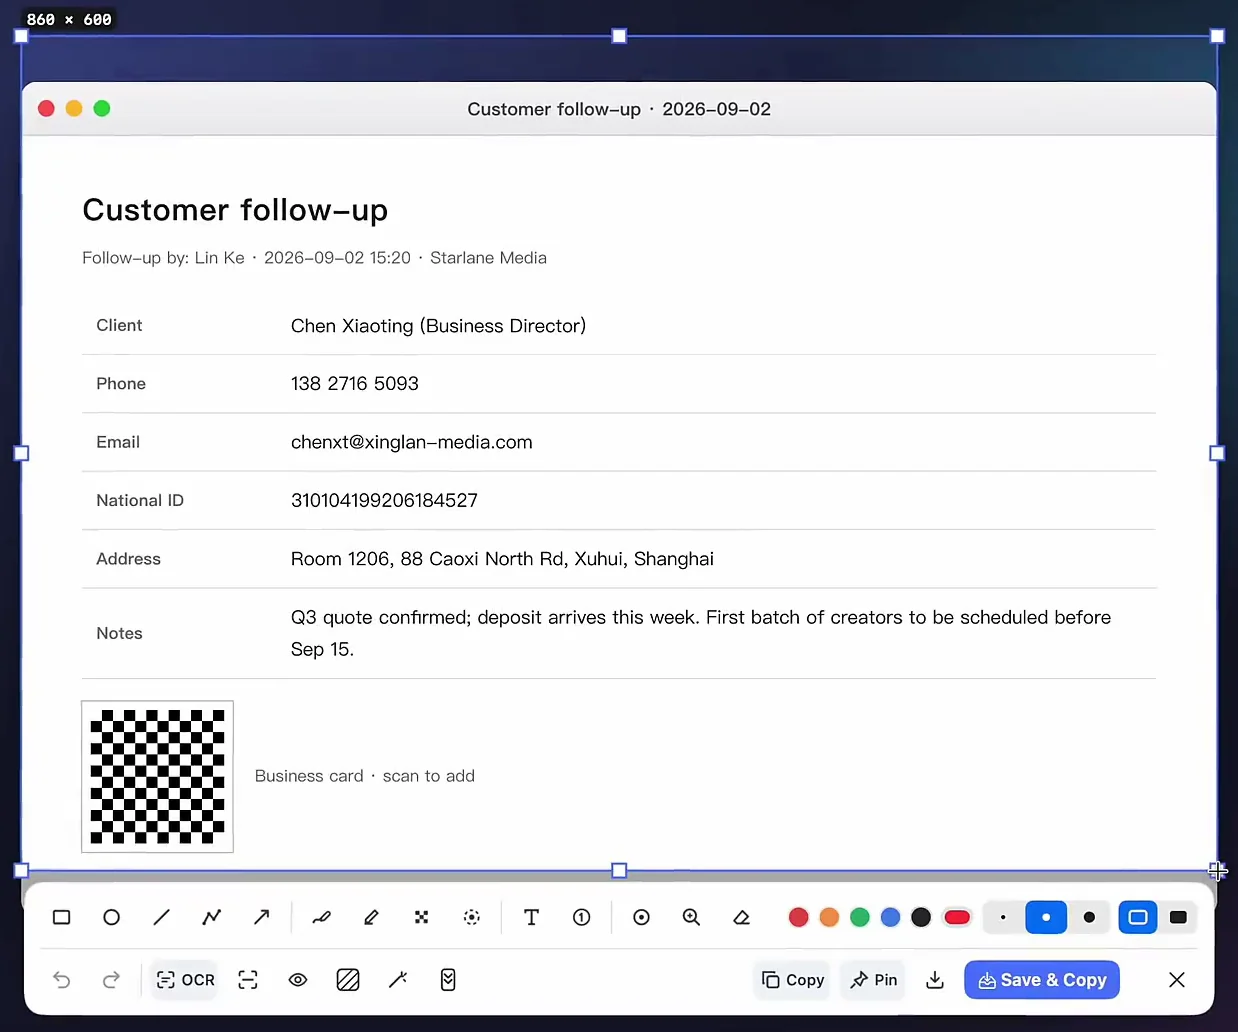Close the screenshot toolbar

tap(1177, 980)
